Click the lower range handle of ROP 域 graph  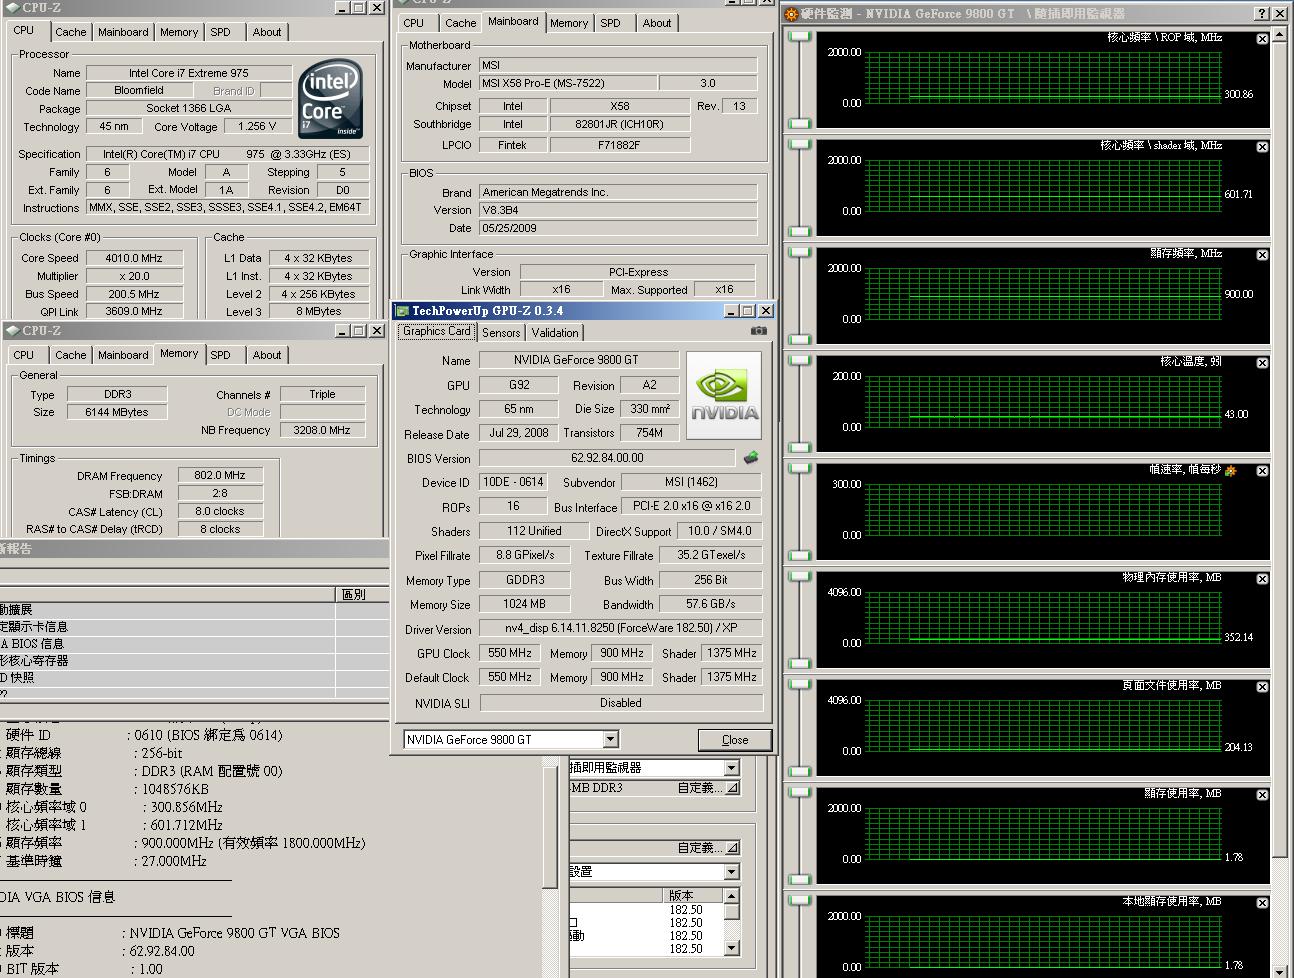point(799,123)
